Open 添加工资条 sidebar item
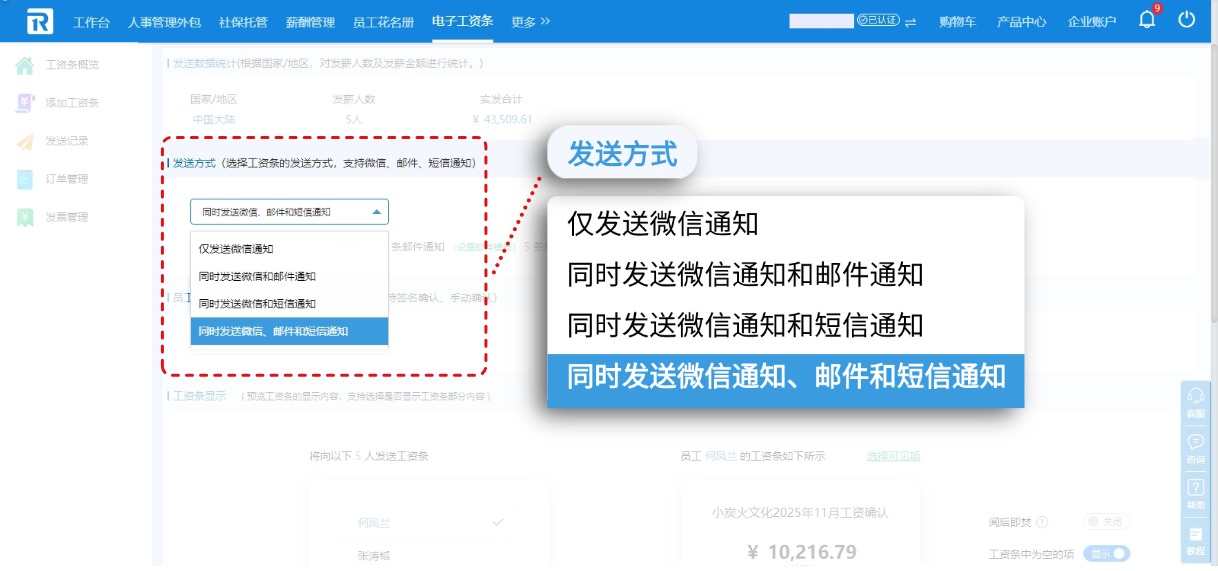The width and height of the screenshot is (1218, 571). pyautogui.click(x=72, y=103)
